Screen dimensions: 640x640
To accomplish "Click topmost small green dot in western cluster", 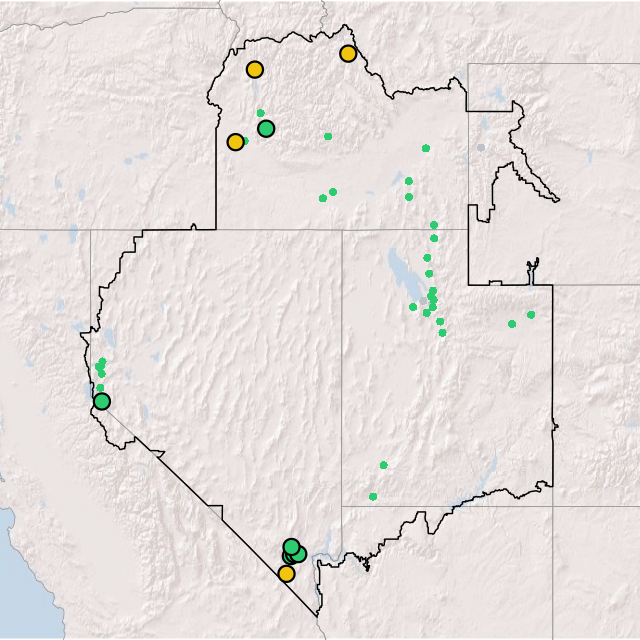I will (103, 361).
